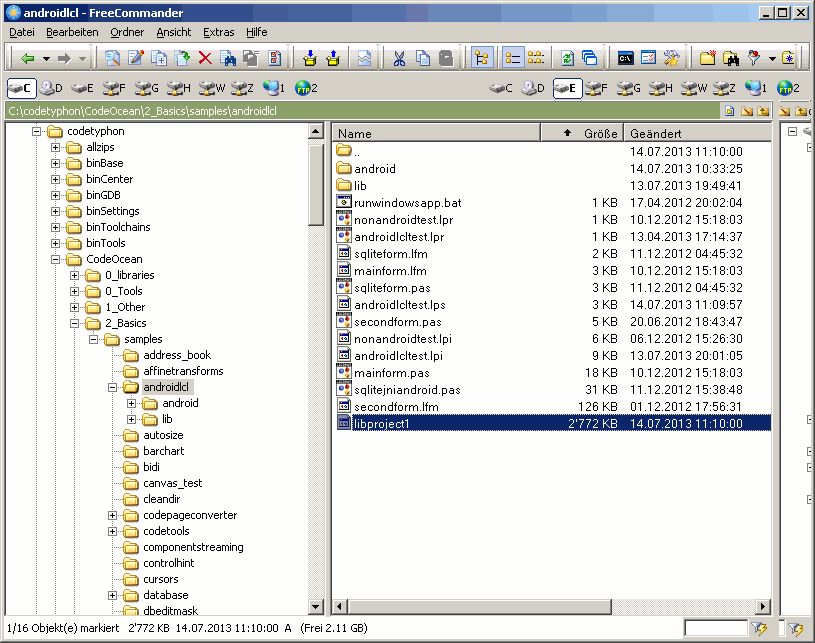Screen dimensions: 815x643
Task: Click the file list scroll right arrow
Action: pos(763,607)
